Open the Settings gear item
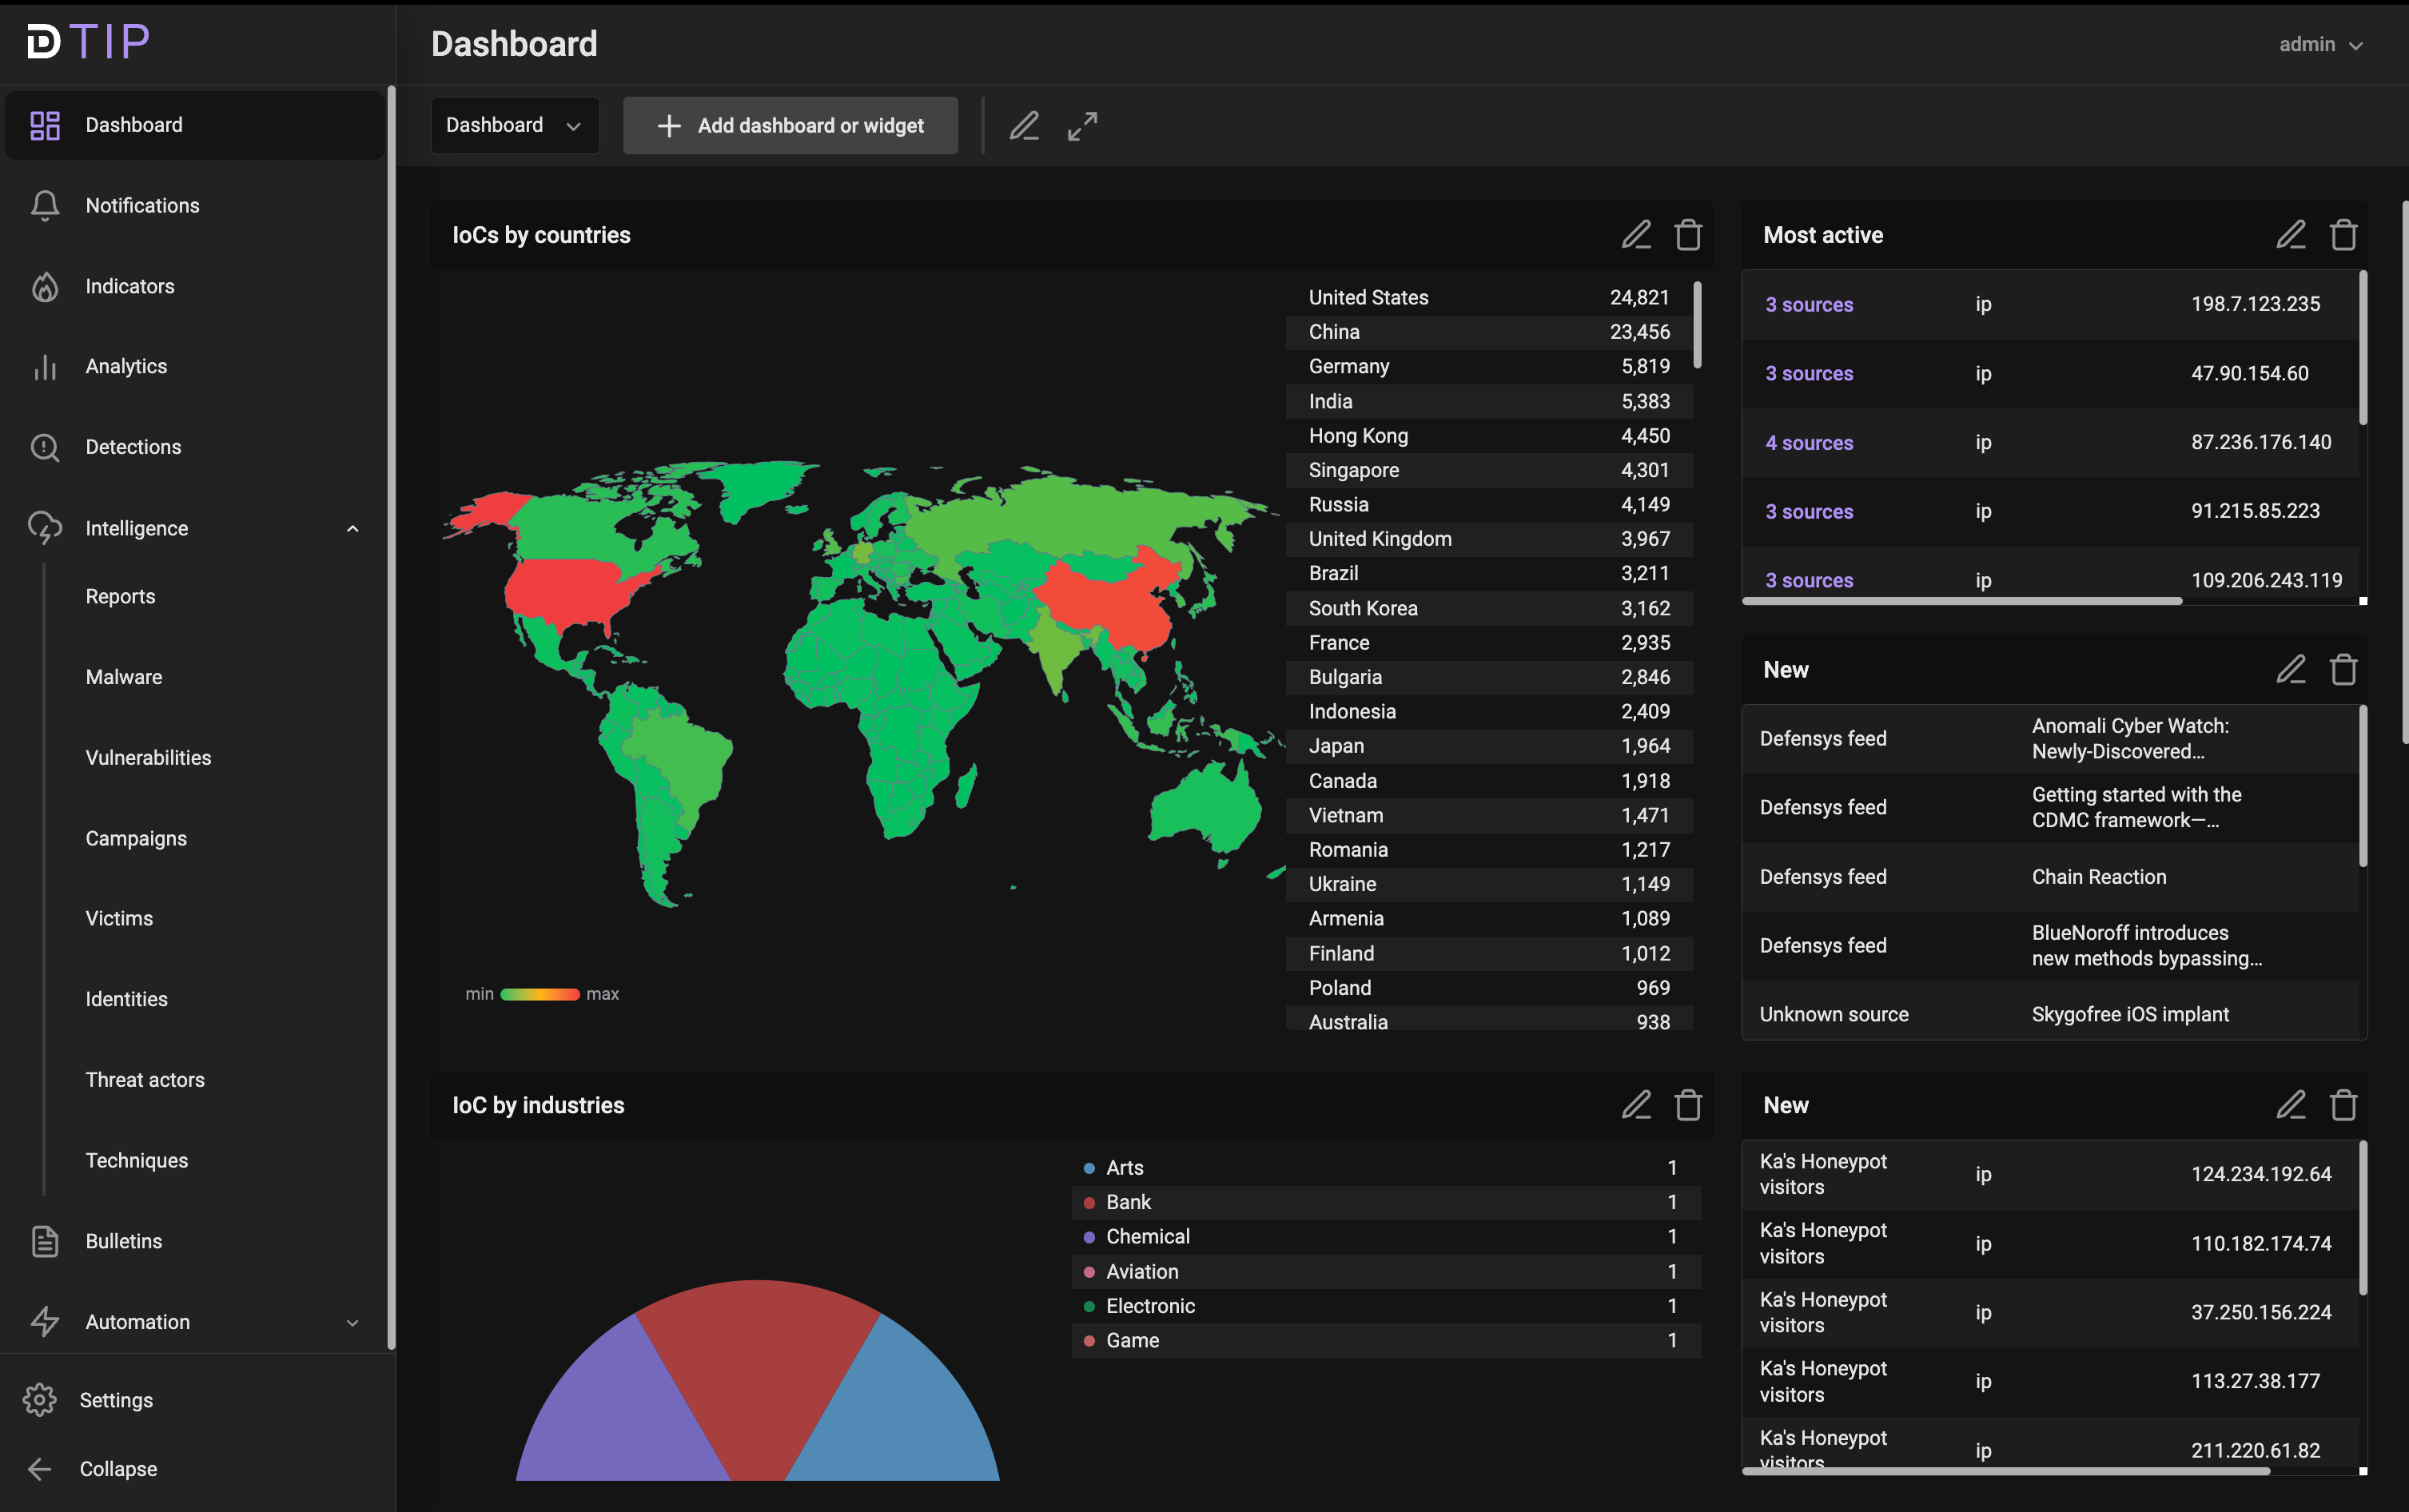 pyautogui.click(x=40, y=1400)
